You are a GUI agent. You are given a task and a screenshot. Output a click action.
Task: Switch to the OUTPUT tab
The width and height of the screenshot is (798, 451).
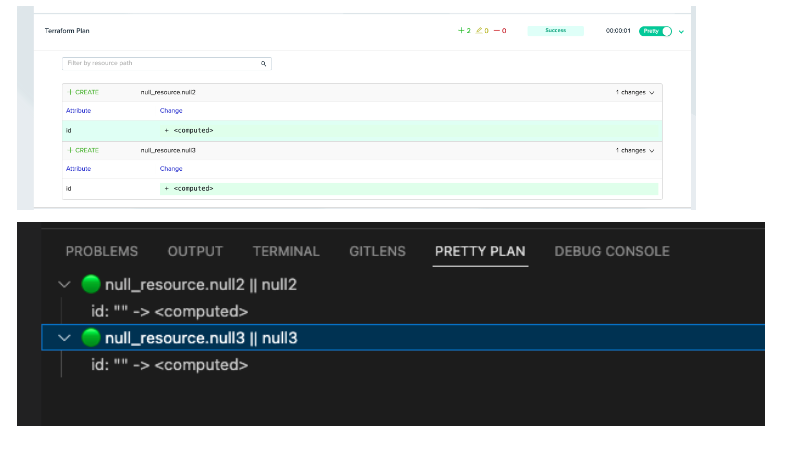click(195, 251)
